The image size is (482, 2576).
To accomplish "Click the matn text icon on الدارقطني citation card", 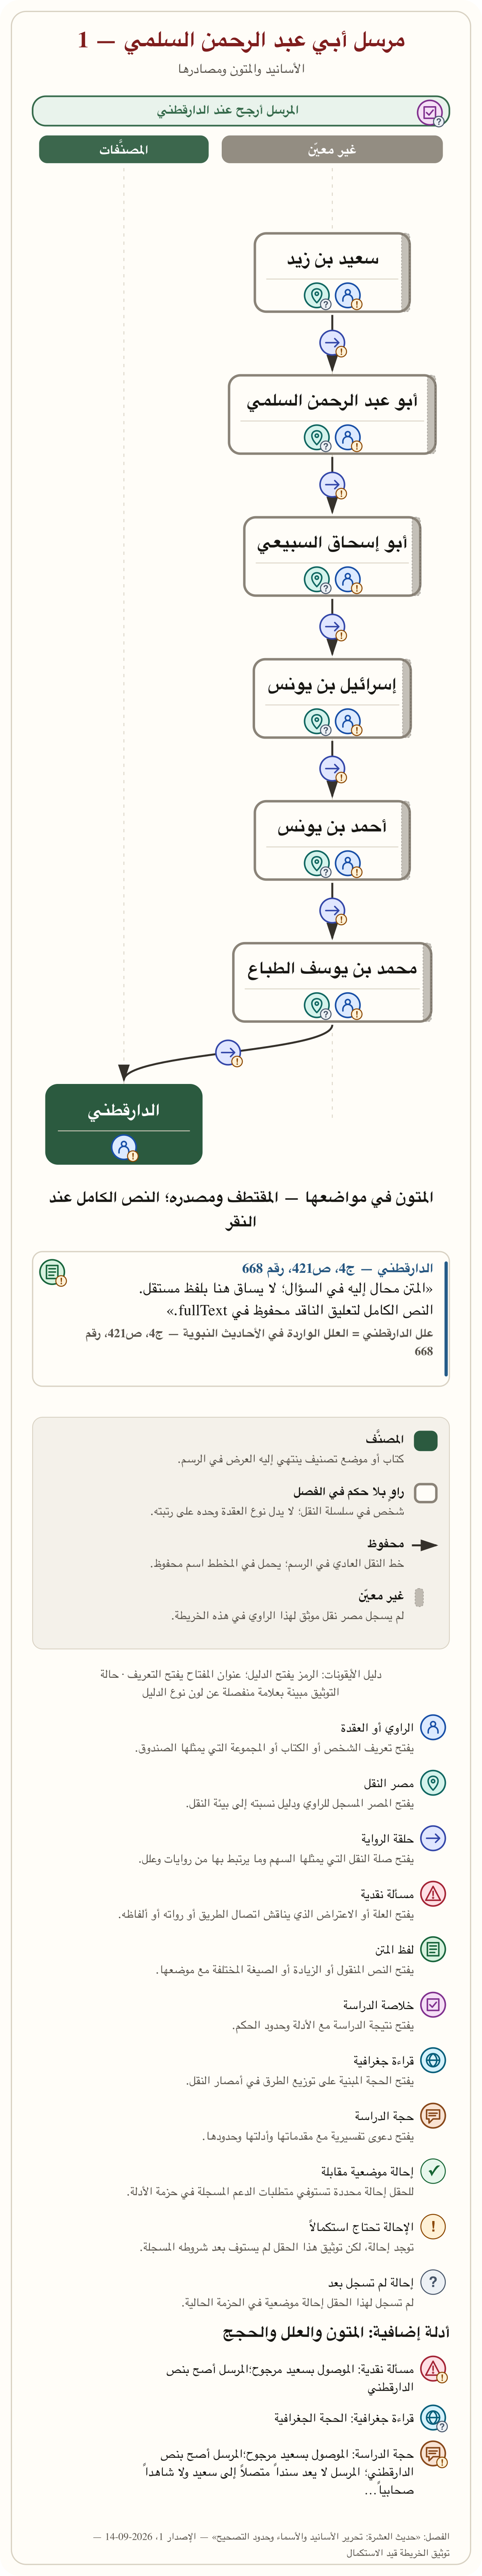I will tap(52, 1272).
